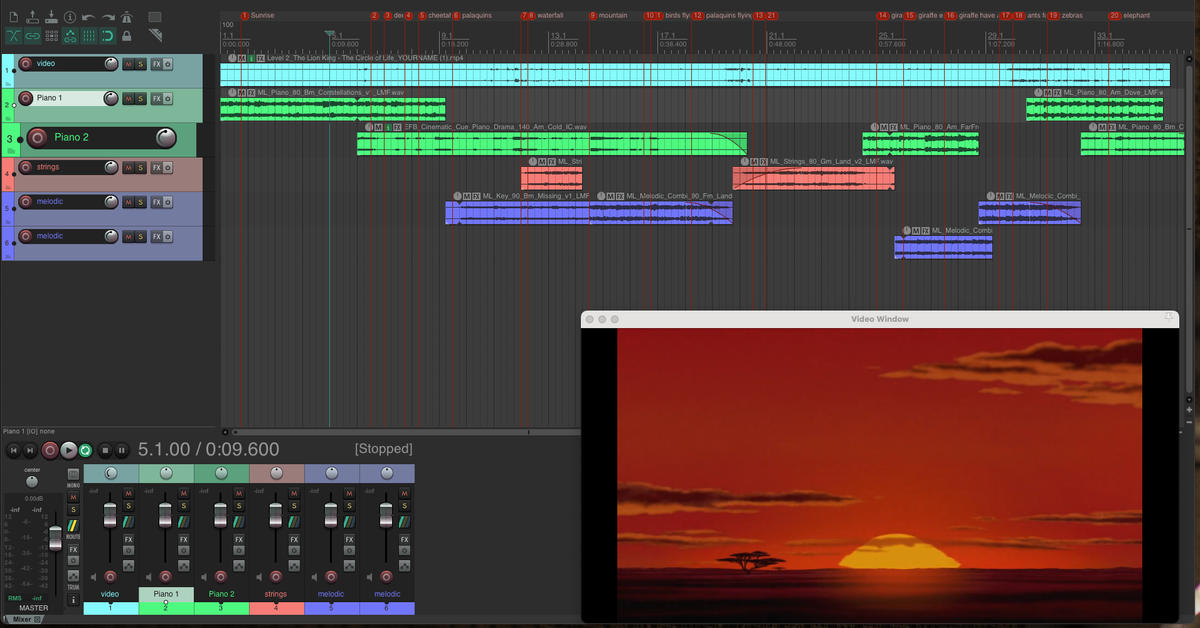The width and height of the screenshot is (1200, 628).
Task: Click the Redo arrow in toolbar
Action: [x=108, y=17]
